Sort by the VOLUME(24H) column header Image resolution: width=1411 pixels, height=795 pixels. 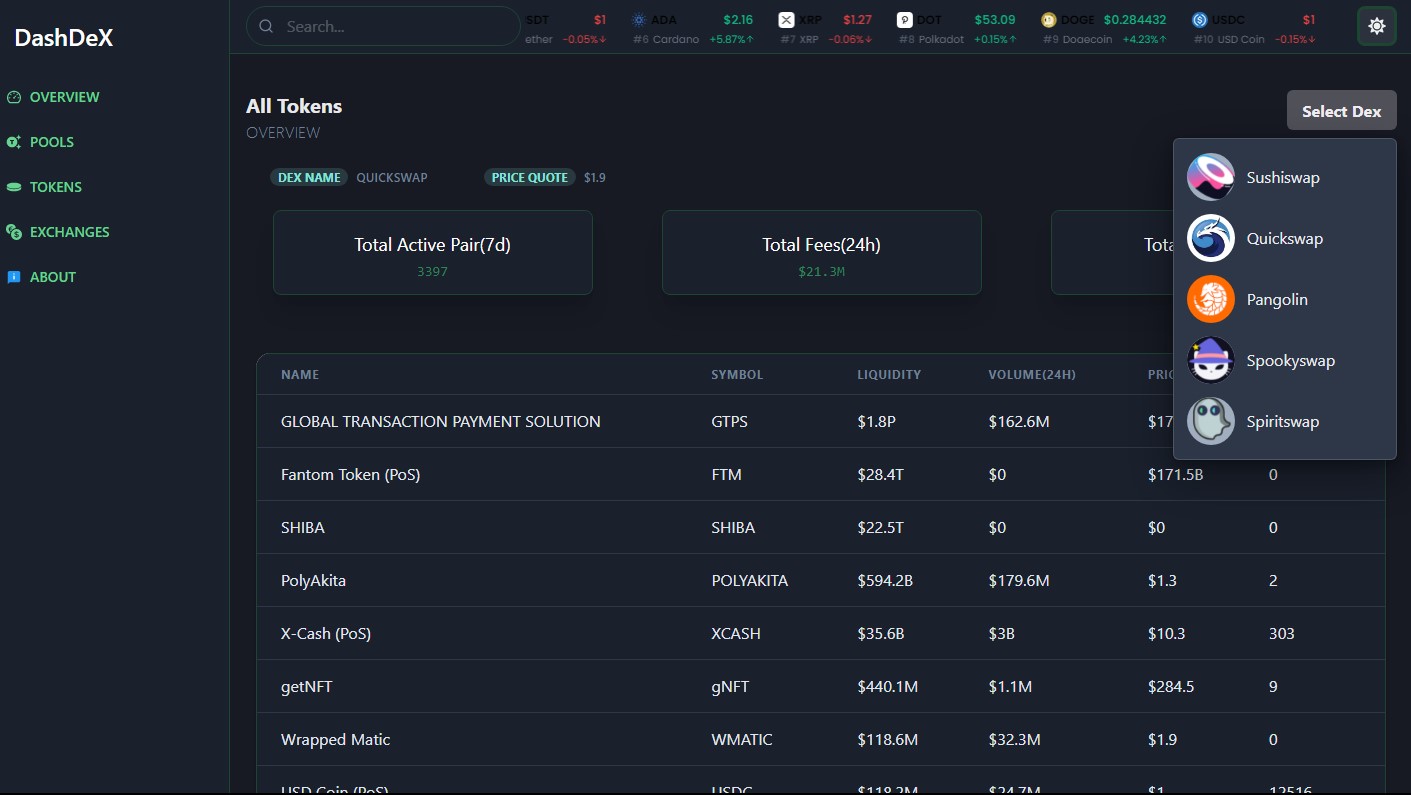[1032, 375]
